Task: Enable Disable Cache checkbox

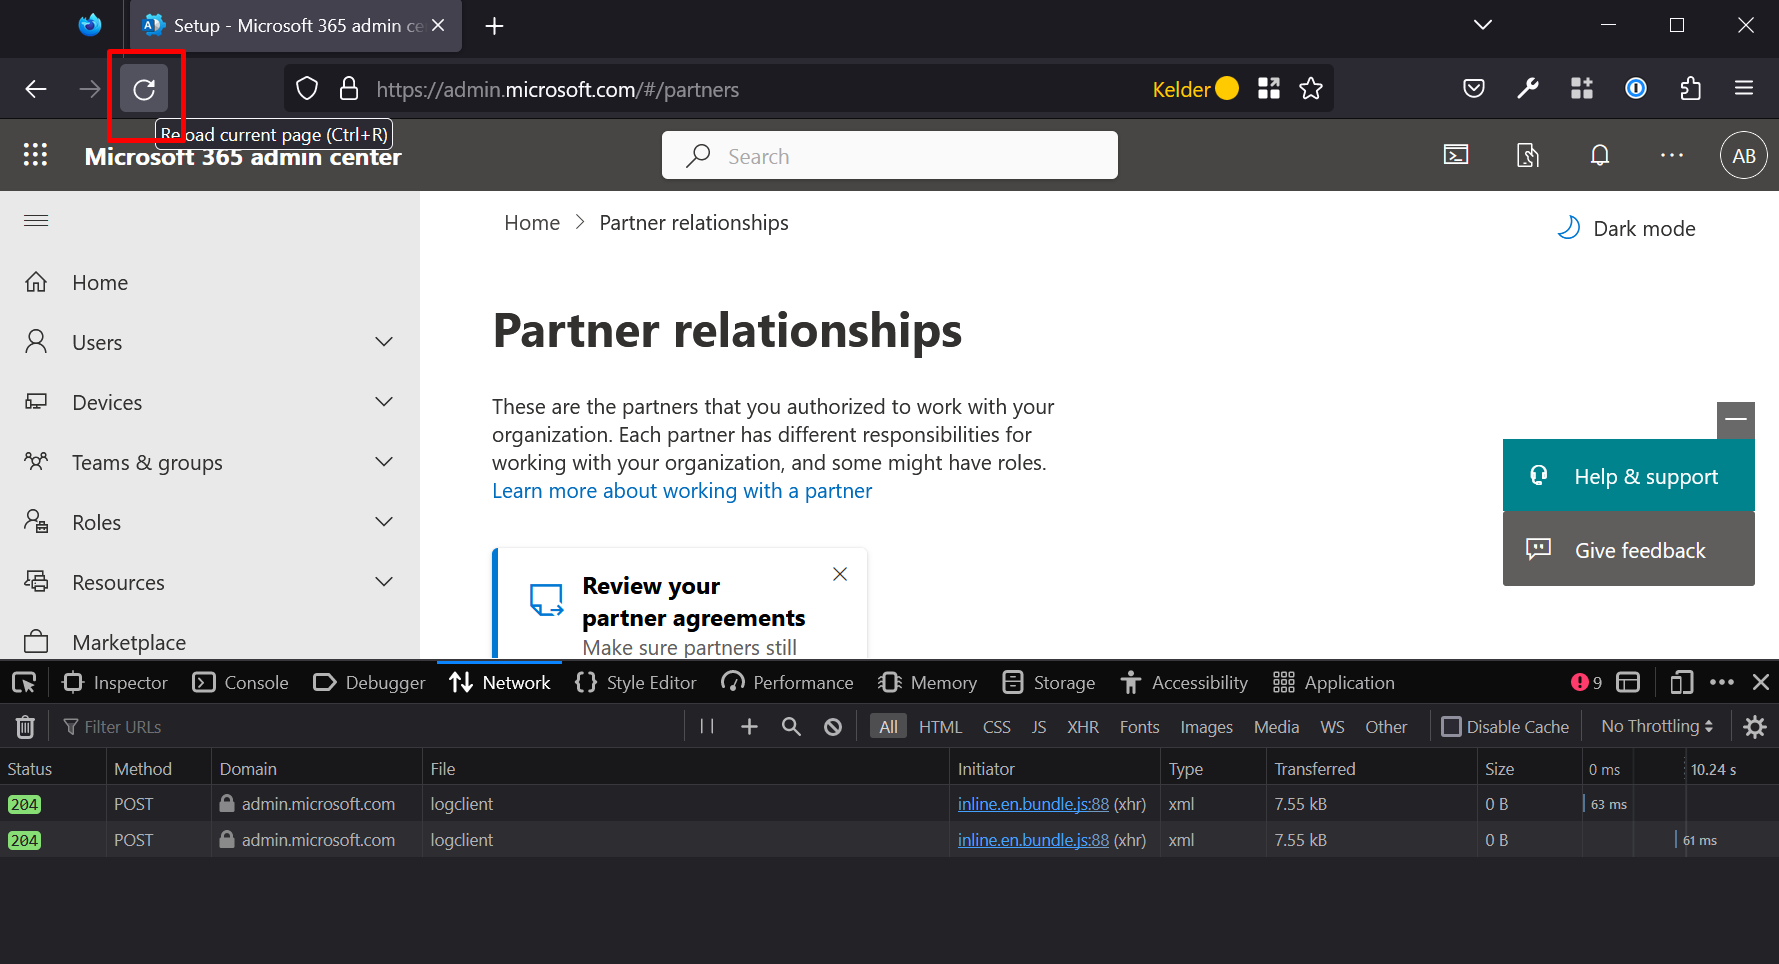Action: coord(1451,727)
